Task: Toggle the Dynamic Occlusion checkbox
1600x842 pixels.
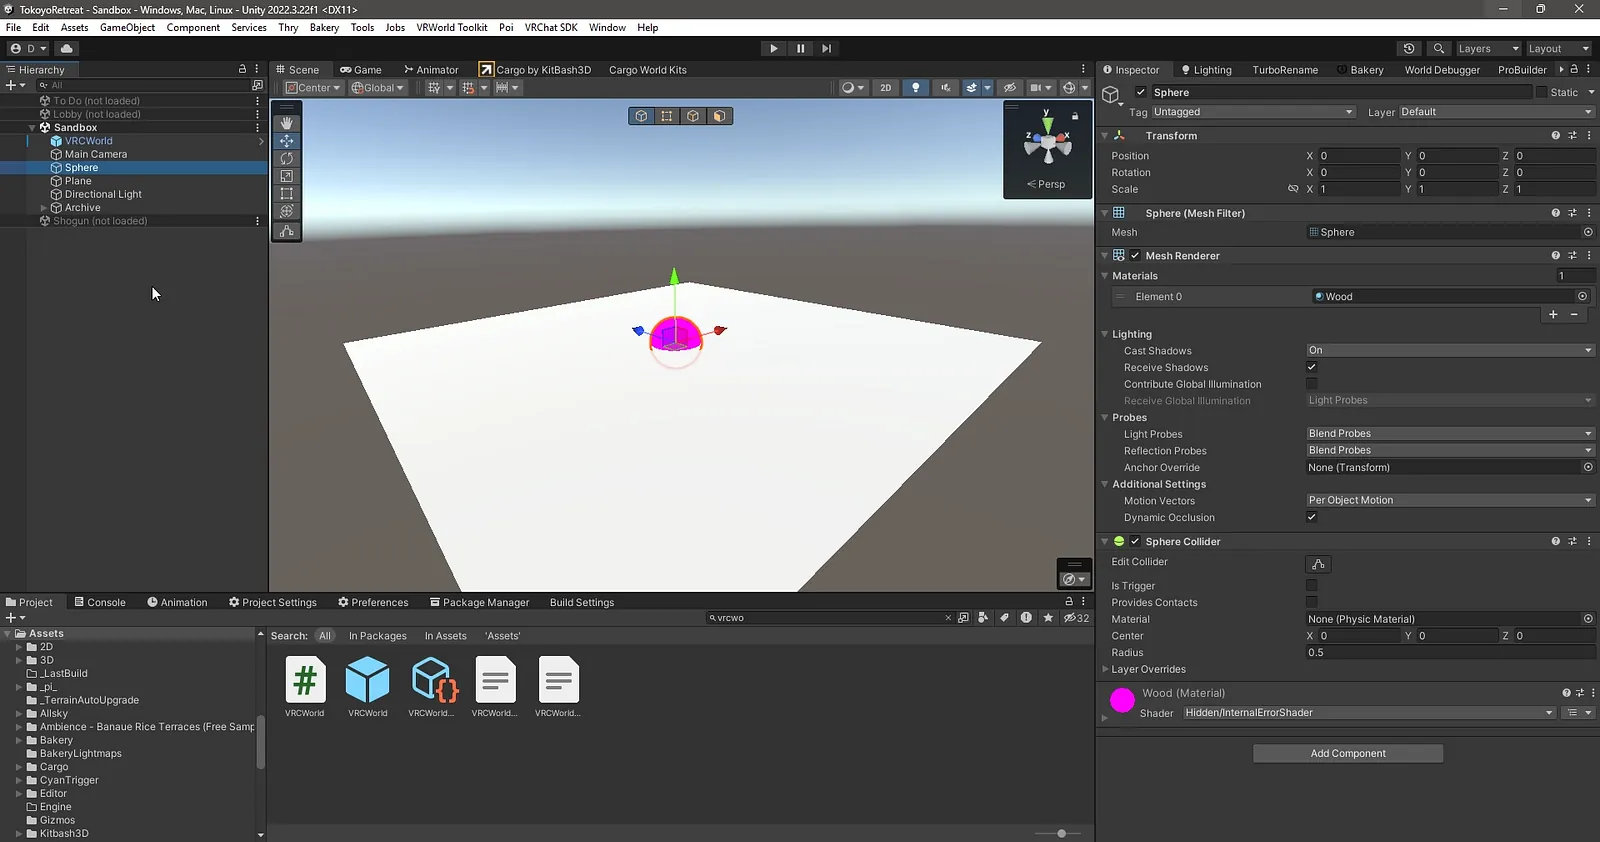Action: [x=1311, y=517]
